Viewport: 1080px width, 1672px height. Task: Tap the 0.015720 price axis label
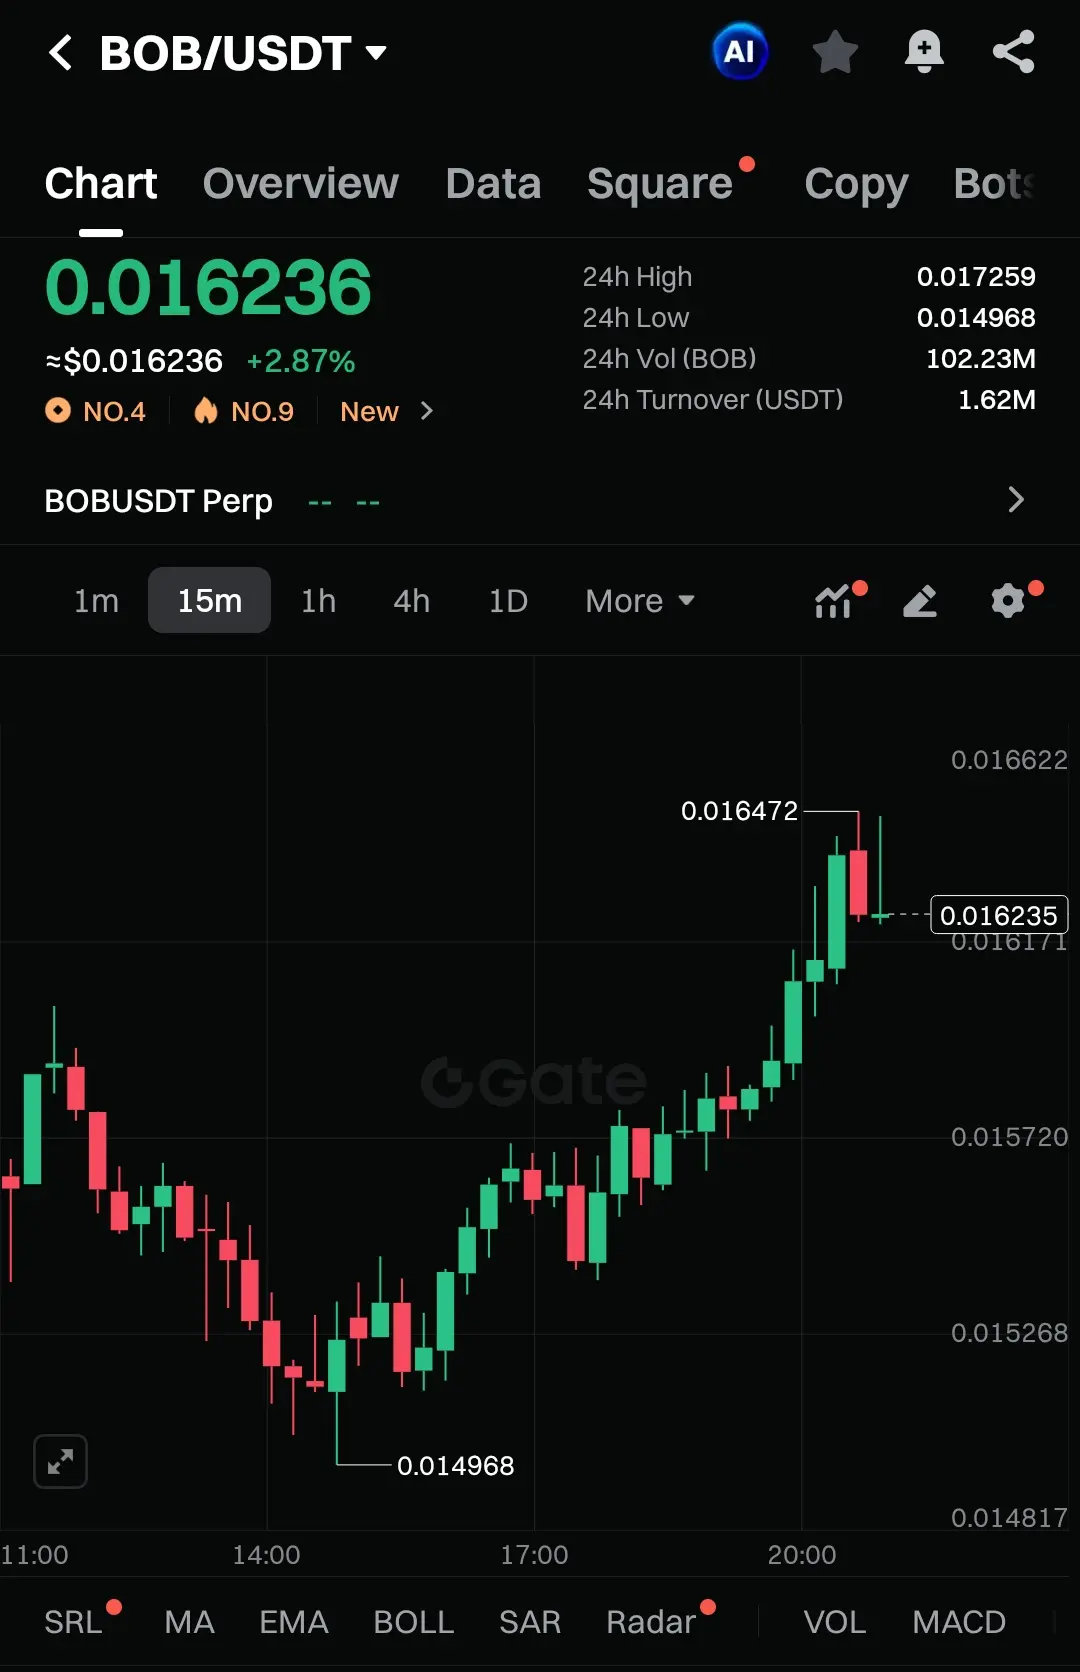(x=1009, y=1137)
